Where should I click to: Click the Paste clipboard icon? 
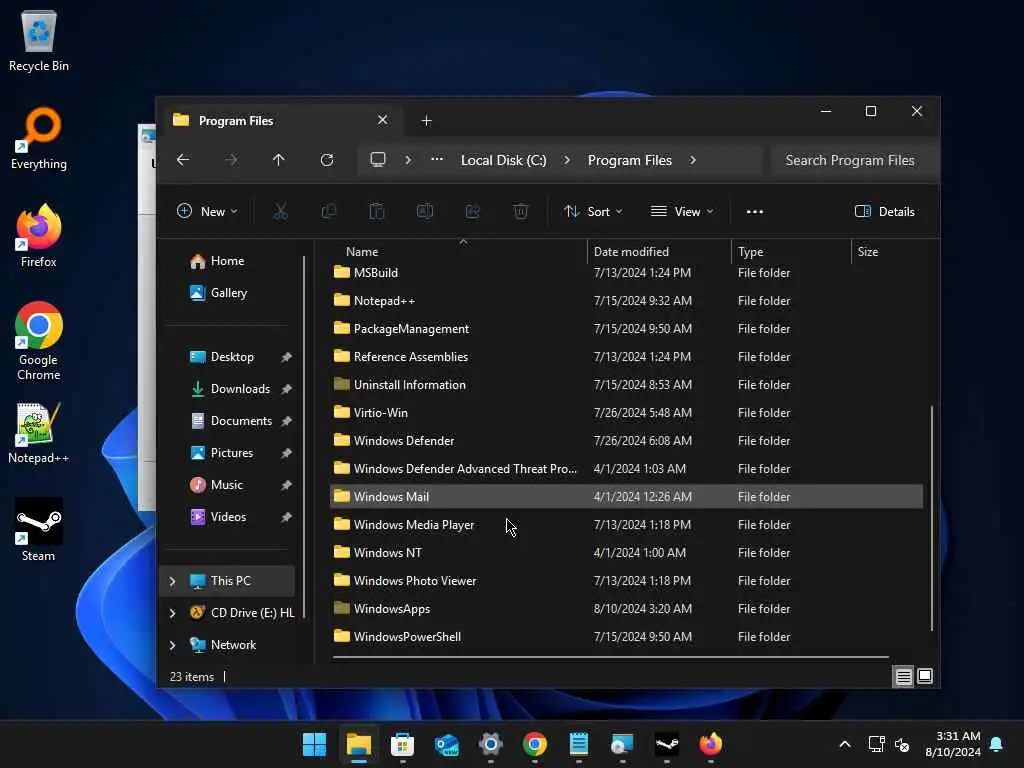click(x=377, y=211)
